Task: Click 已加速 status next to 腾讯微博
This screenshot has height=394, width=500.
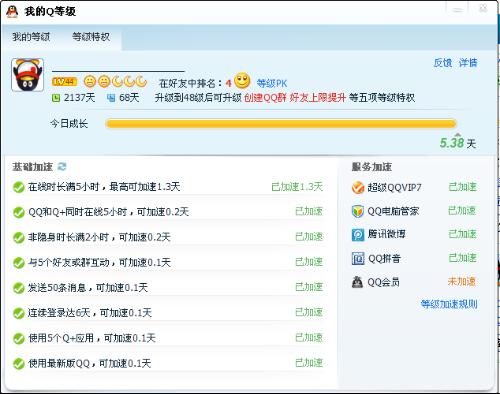Action: click(462, 234)
